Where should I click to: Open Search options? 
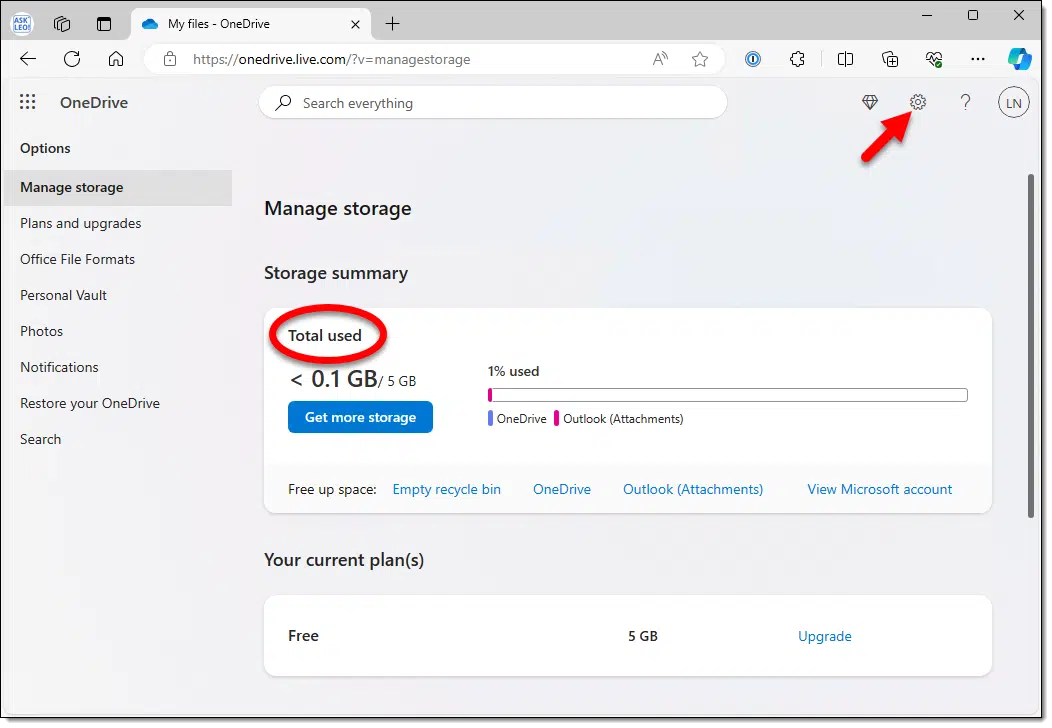pos(40,439)
